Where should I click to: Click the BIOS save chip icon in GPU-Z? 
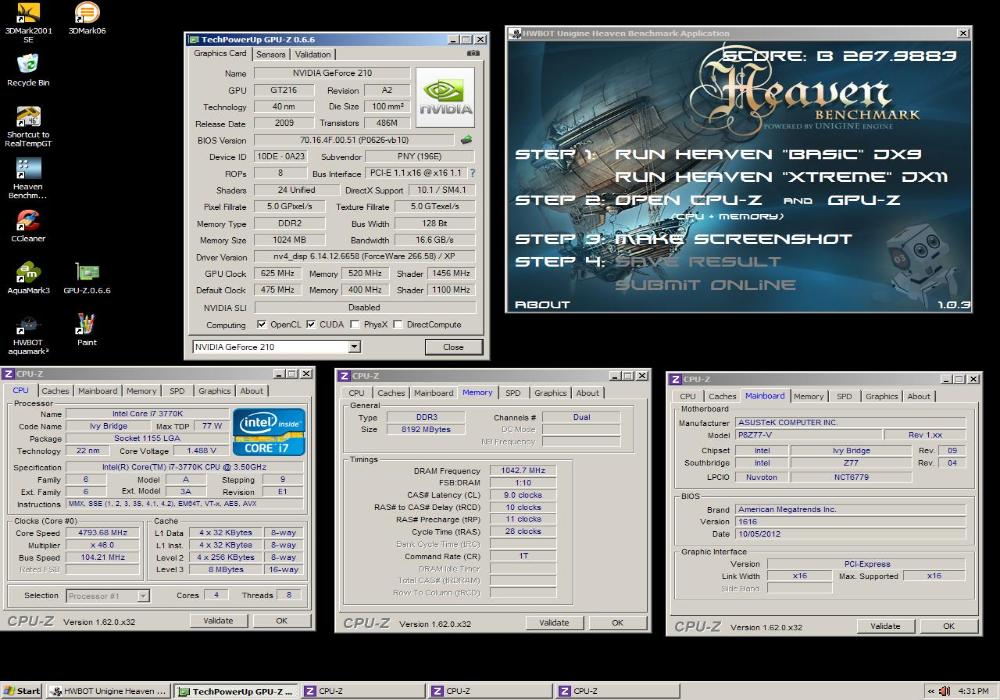467,139
